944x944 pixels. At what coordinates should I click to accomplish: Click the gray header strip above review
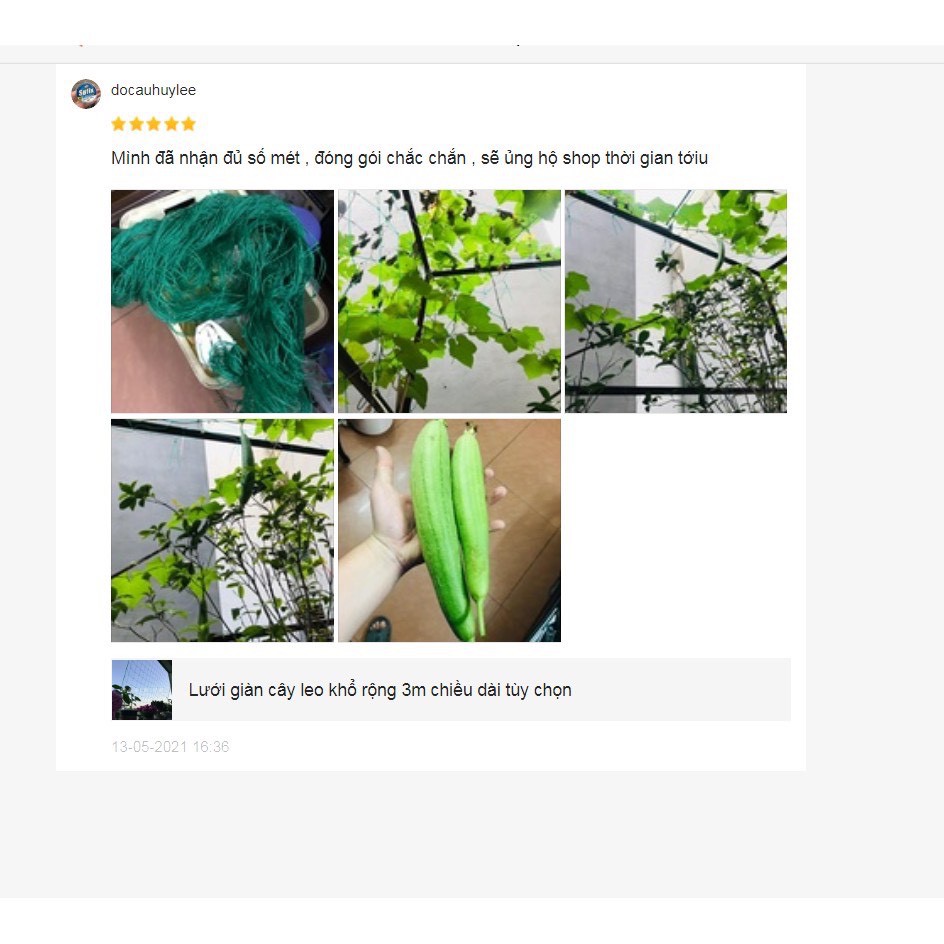click(472, 54)
